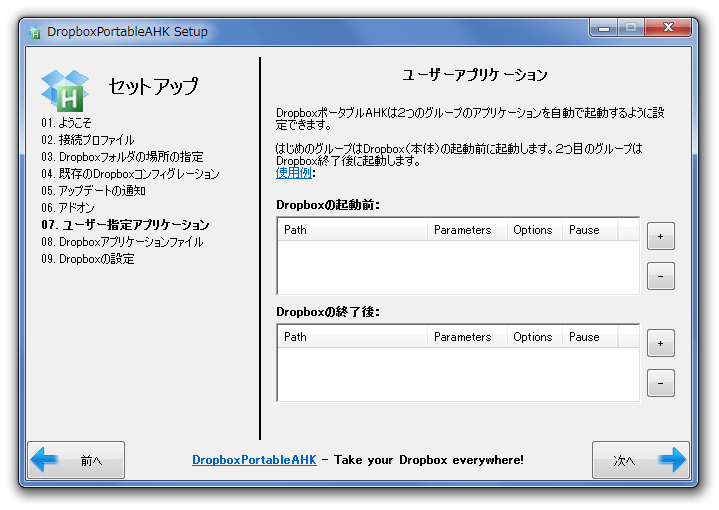This screenshot has height=510, width=719.
Task: Proceed with the 次へ button
Action: tap(641, 460)
